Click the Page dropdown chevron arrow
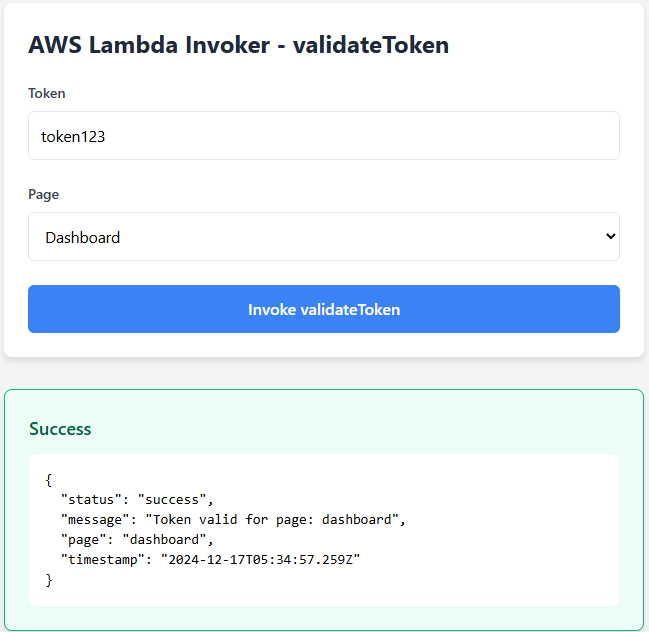This screenshot has height=632, width=649. pyautogui.click(x=611, y=237)
